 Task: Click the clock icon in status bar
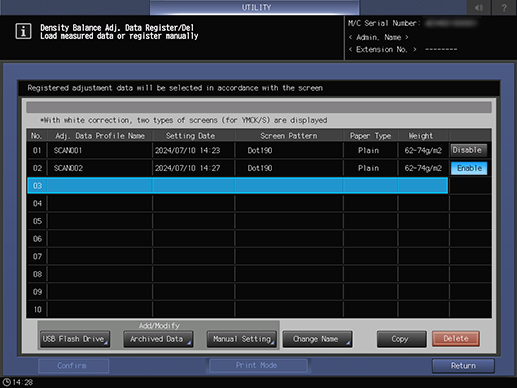coord(6,382)
